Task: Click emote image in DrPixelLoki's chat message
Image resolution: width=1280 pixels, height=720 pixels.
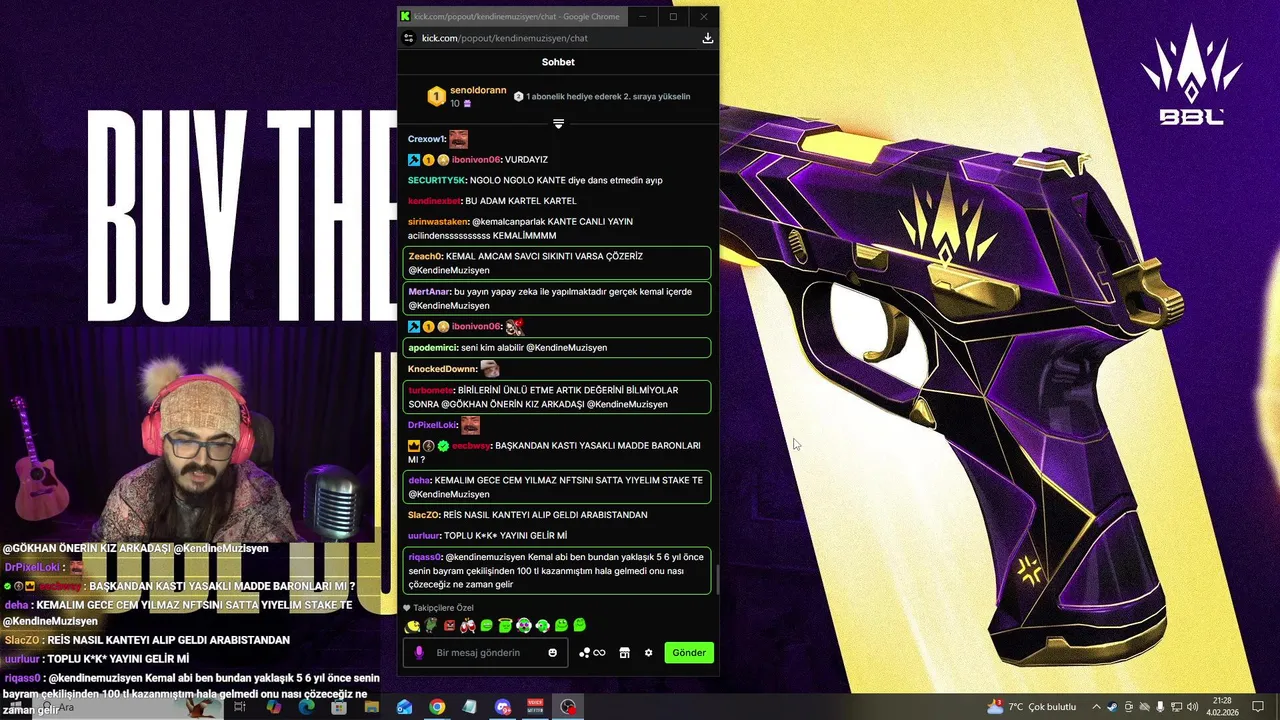Action: [x=470, y=425]
